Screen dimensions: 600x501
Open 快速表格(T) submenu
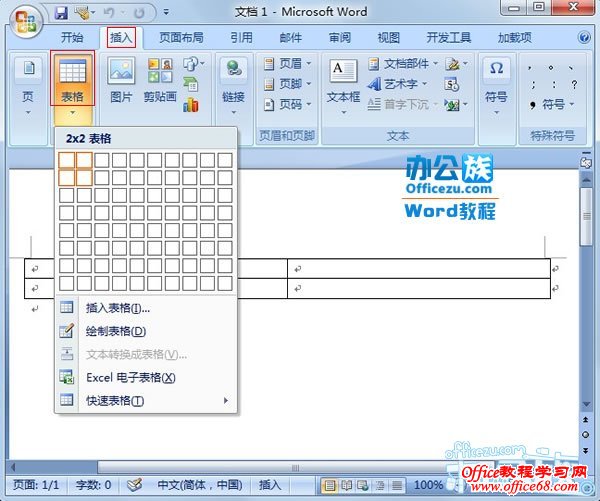146,401
